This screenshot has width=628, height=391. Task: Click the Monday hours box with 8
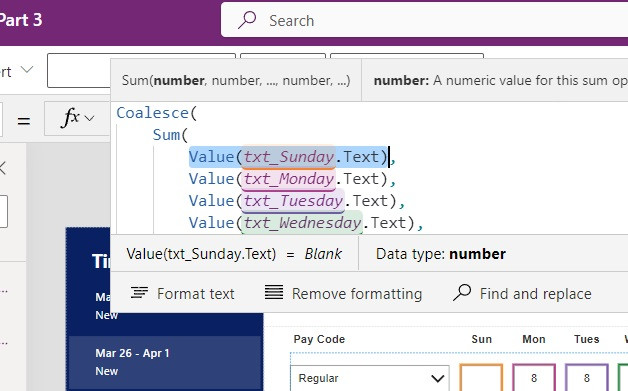click(534, 377)
